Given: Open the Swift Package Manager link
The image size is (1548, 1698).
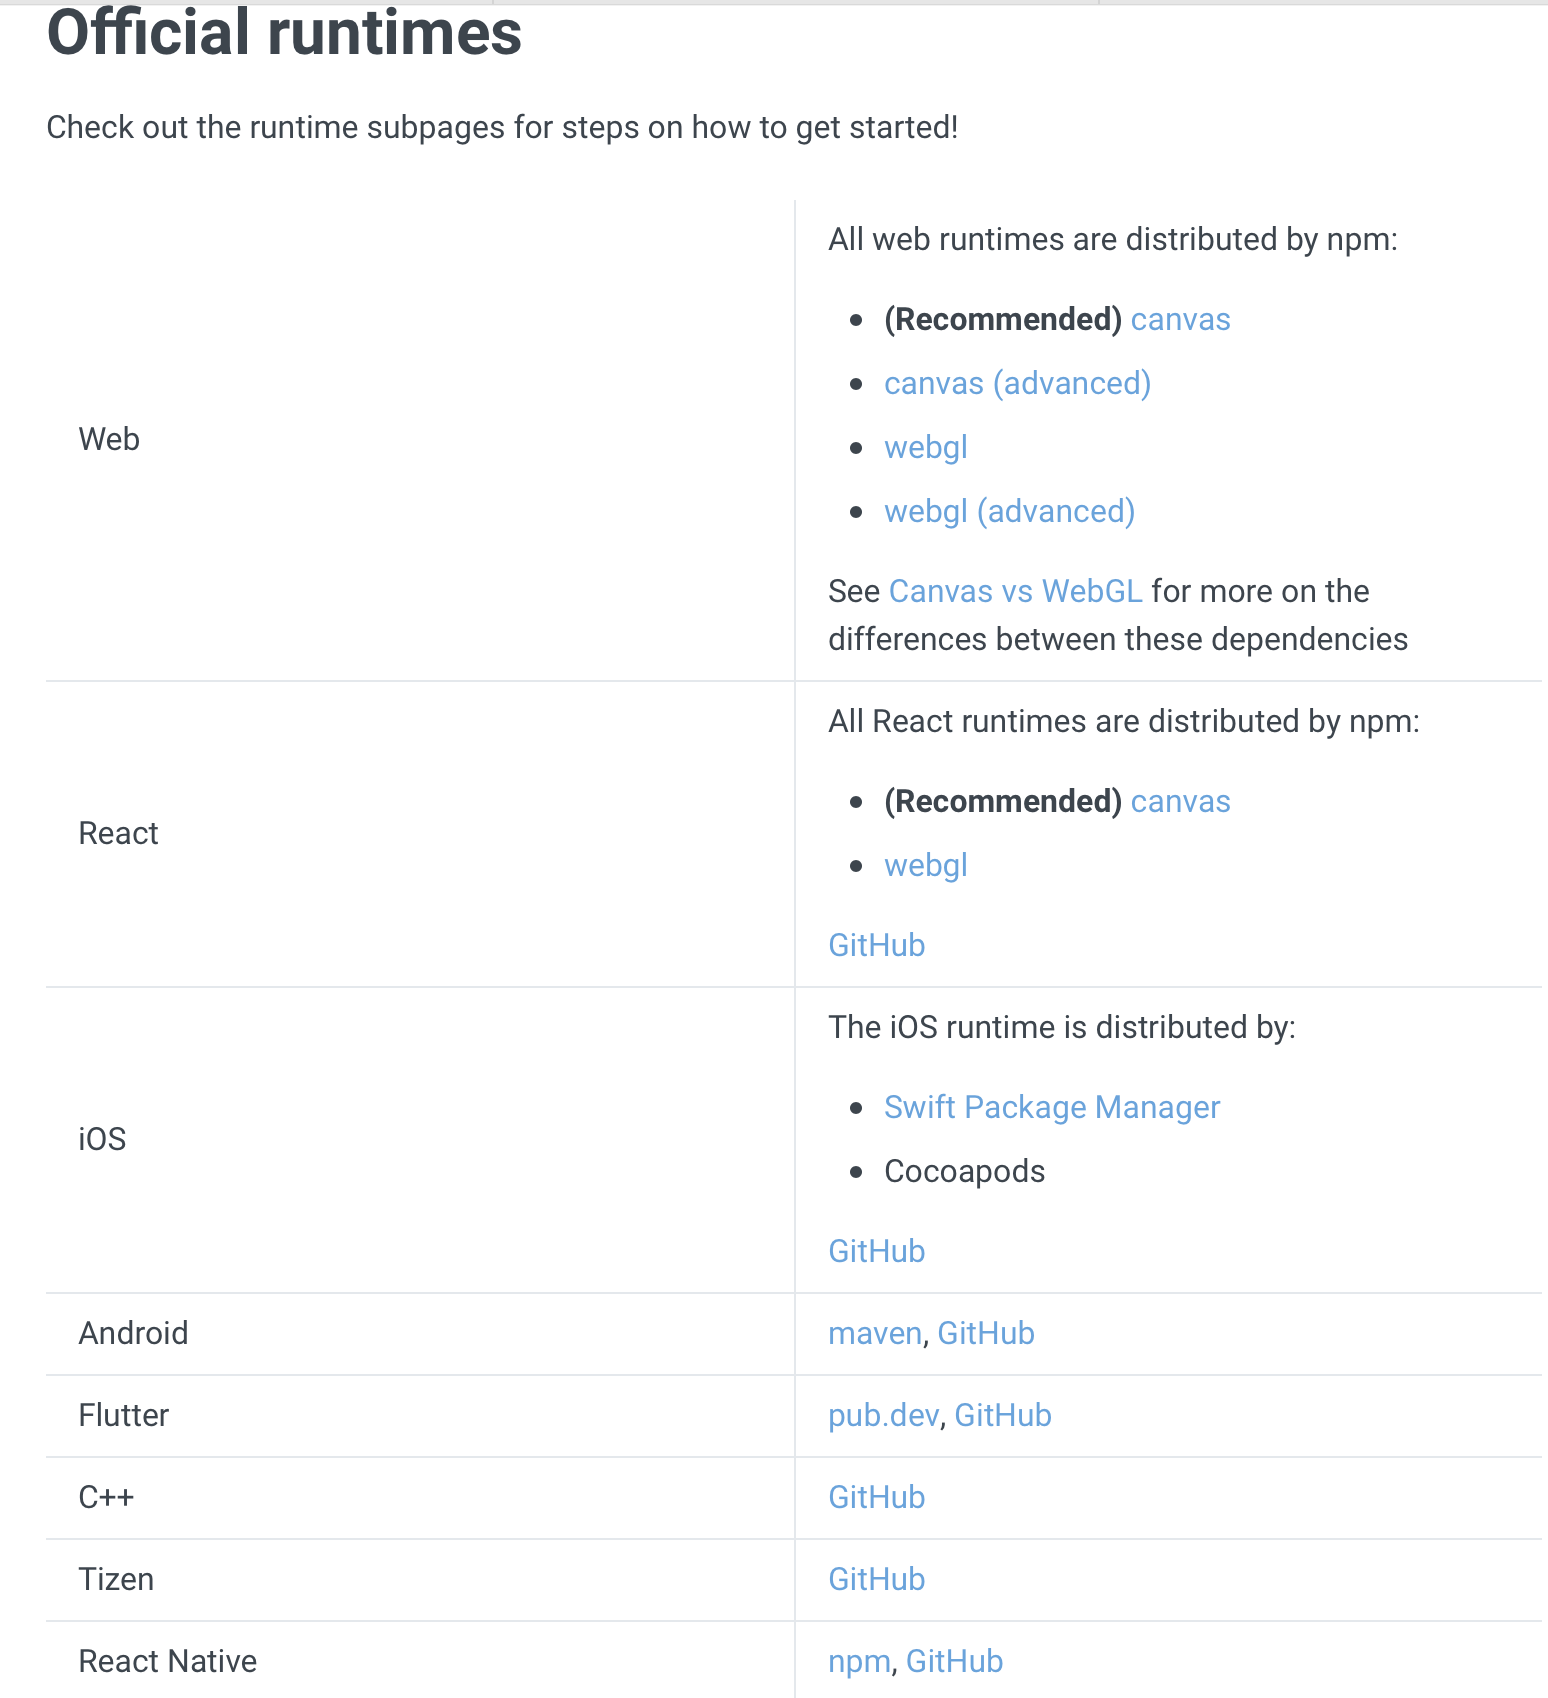Looking at the screenshot, I should point(1052,1107).
